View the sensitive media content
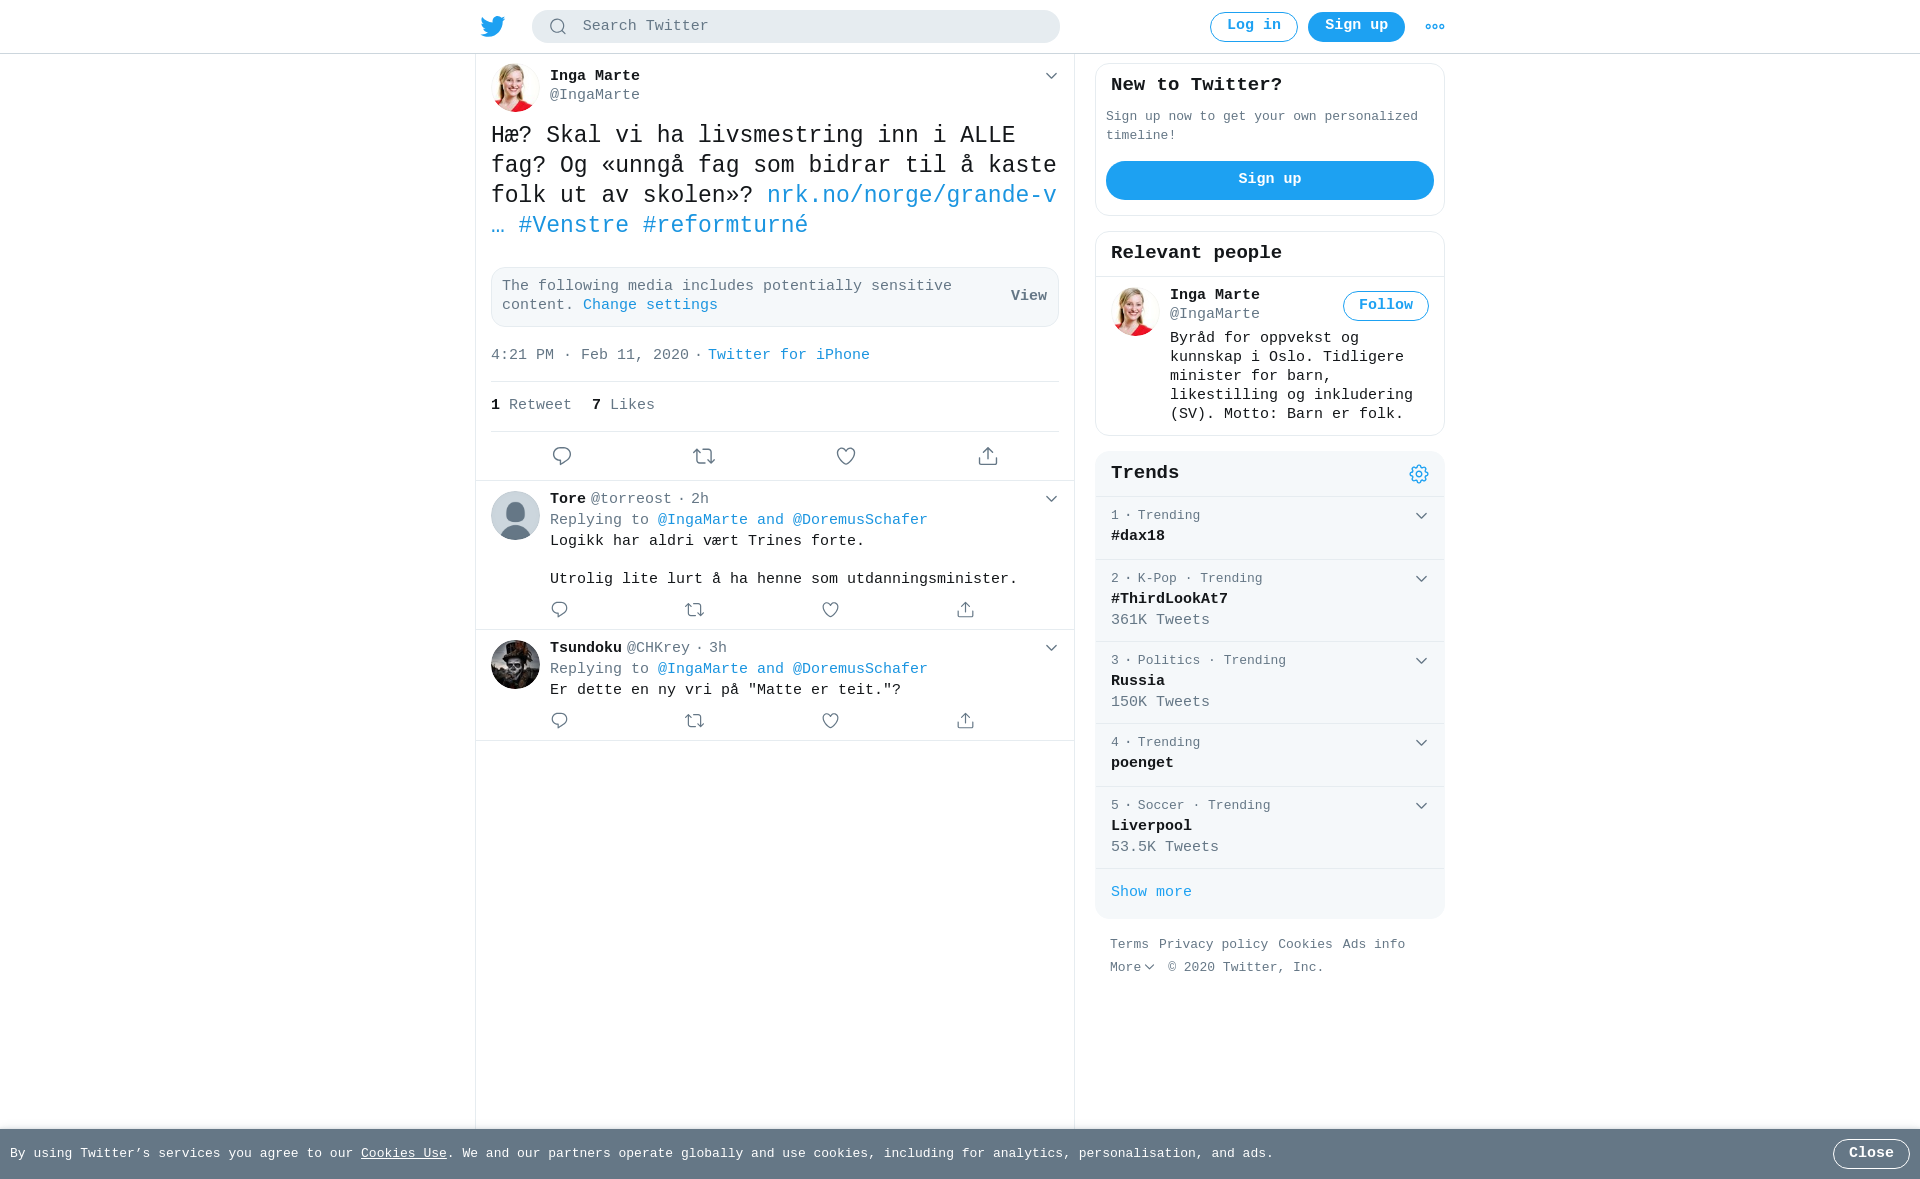1920x1179 pixels. pos(1029,297)
